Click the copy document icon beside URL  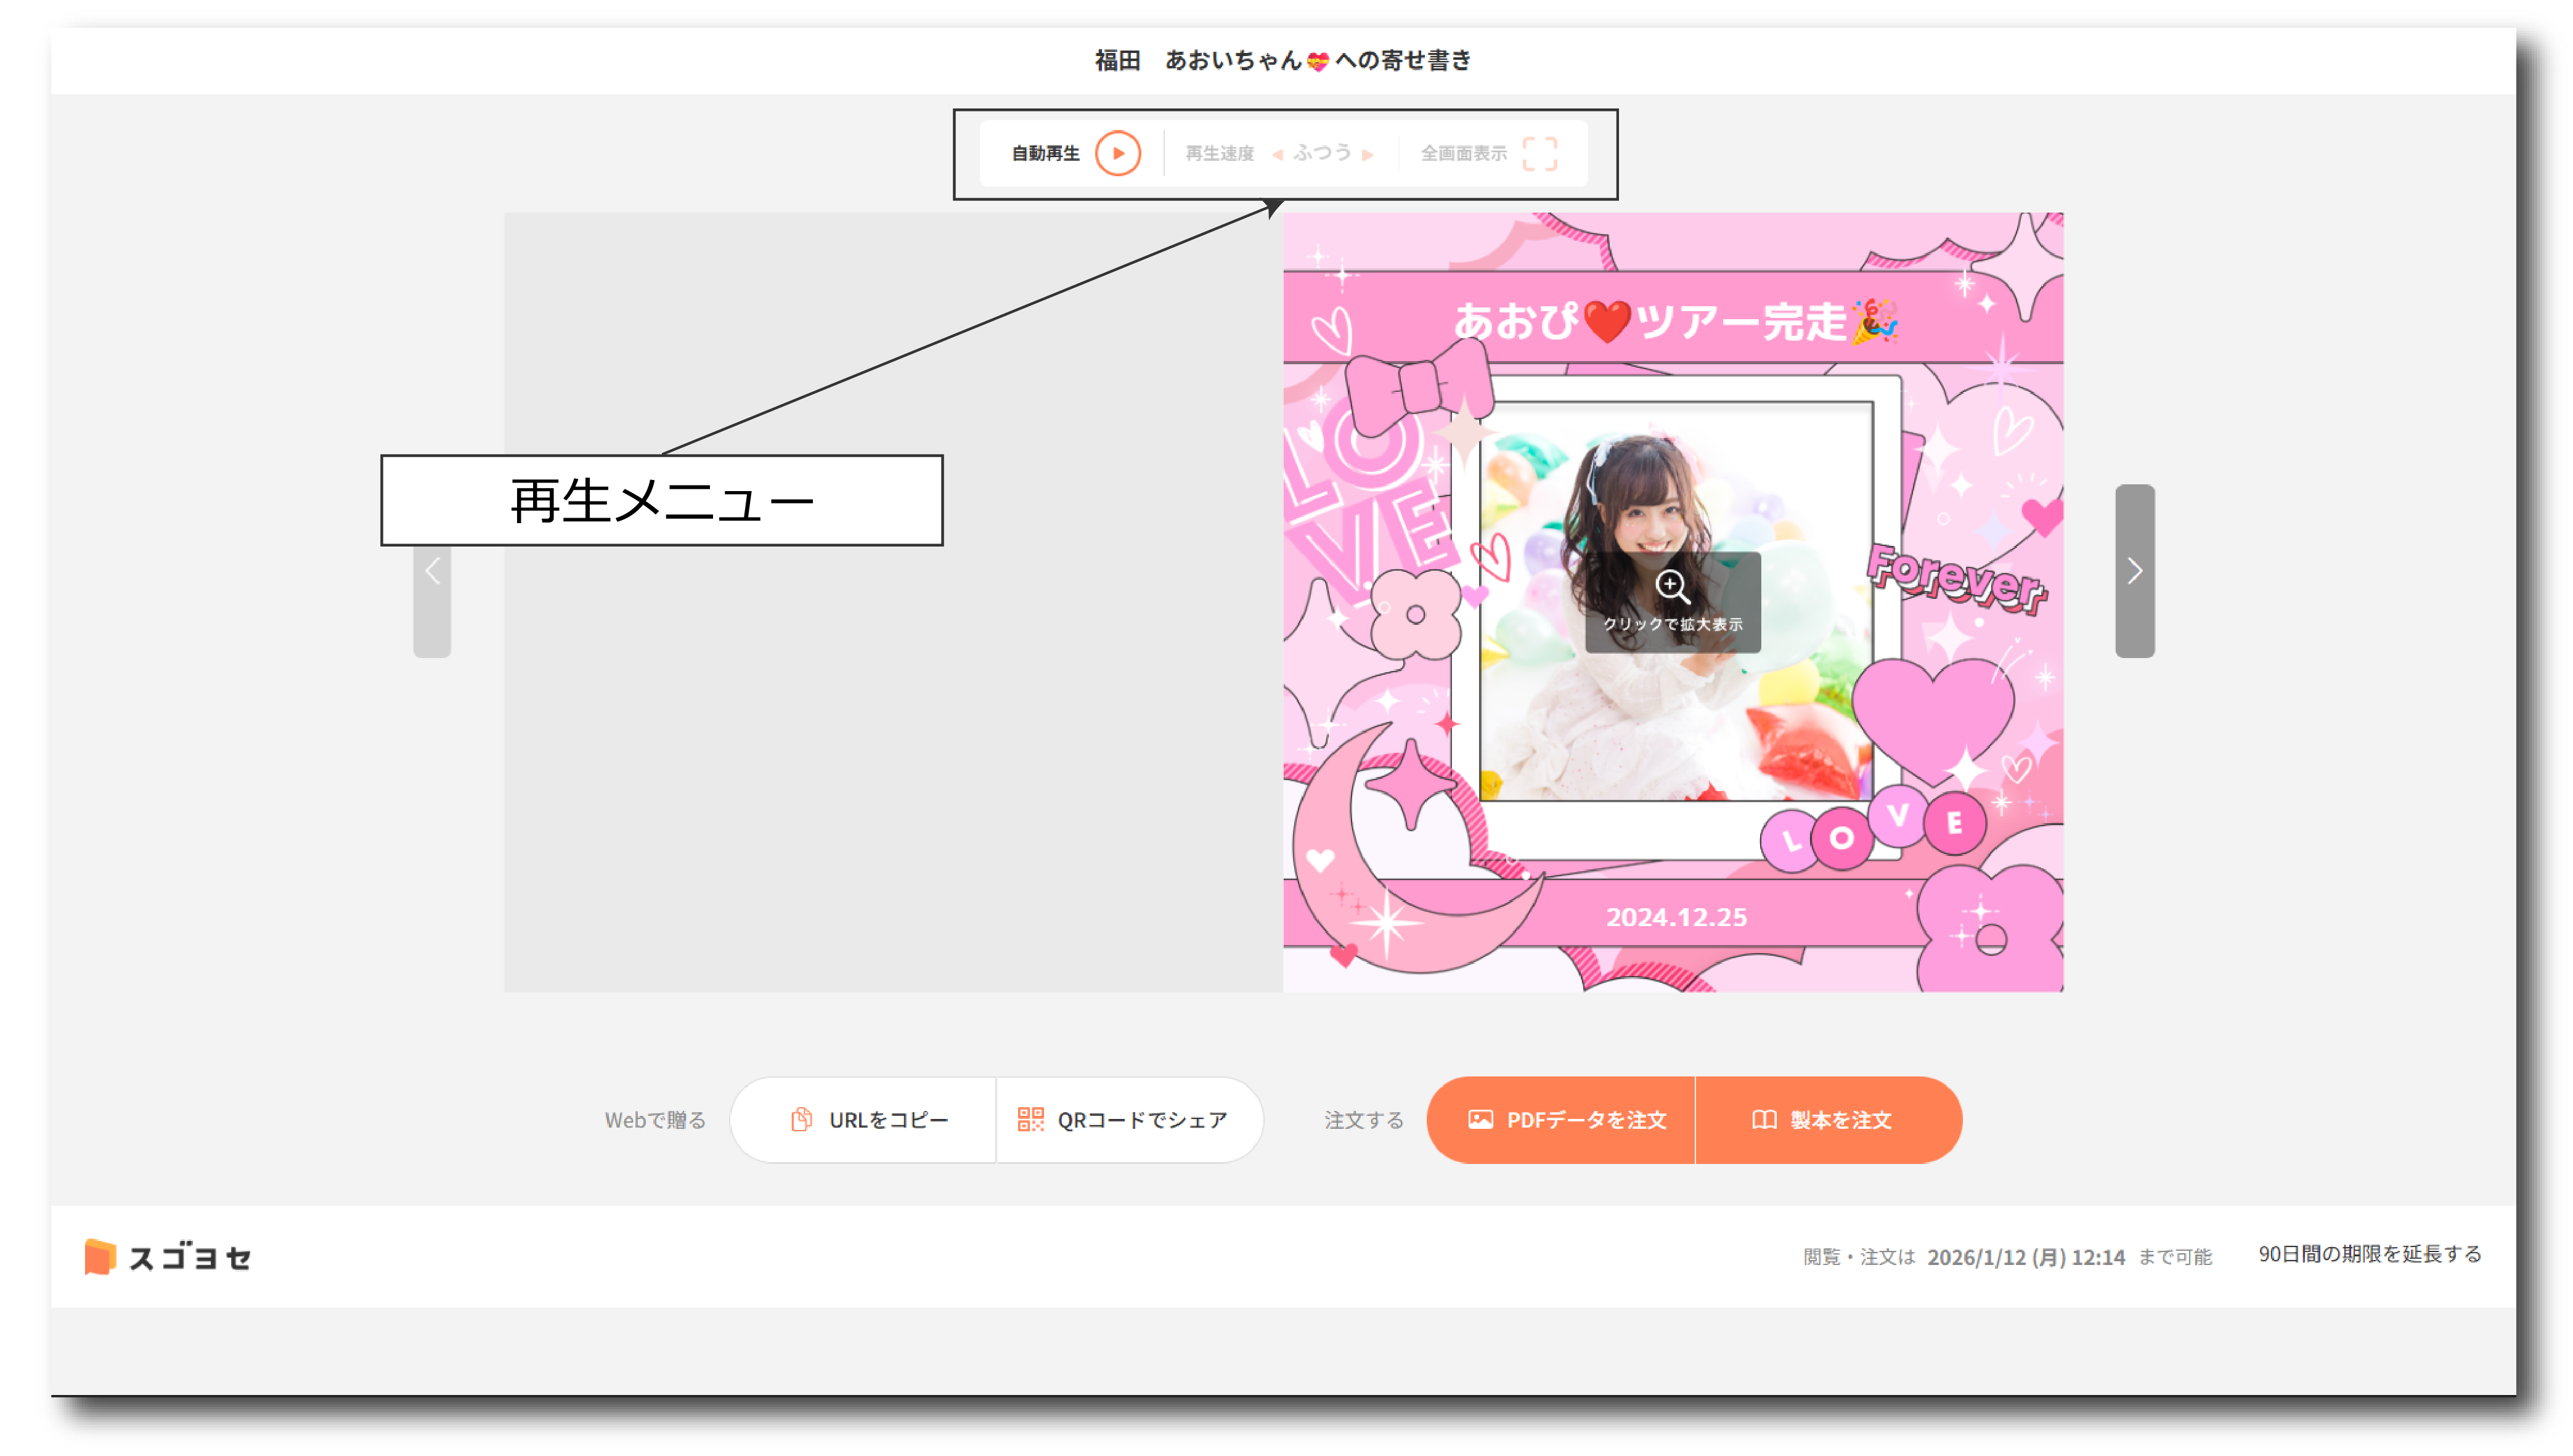(801, 1120)
